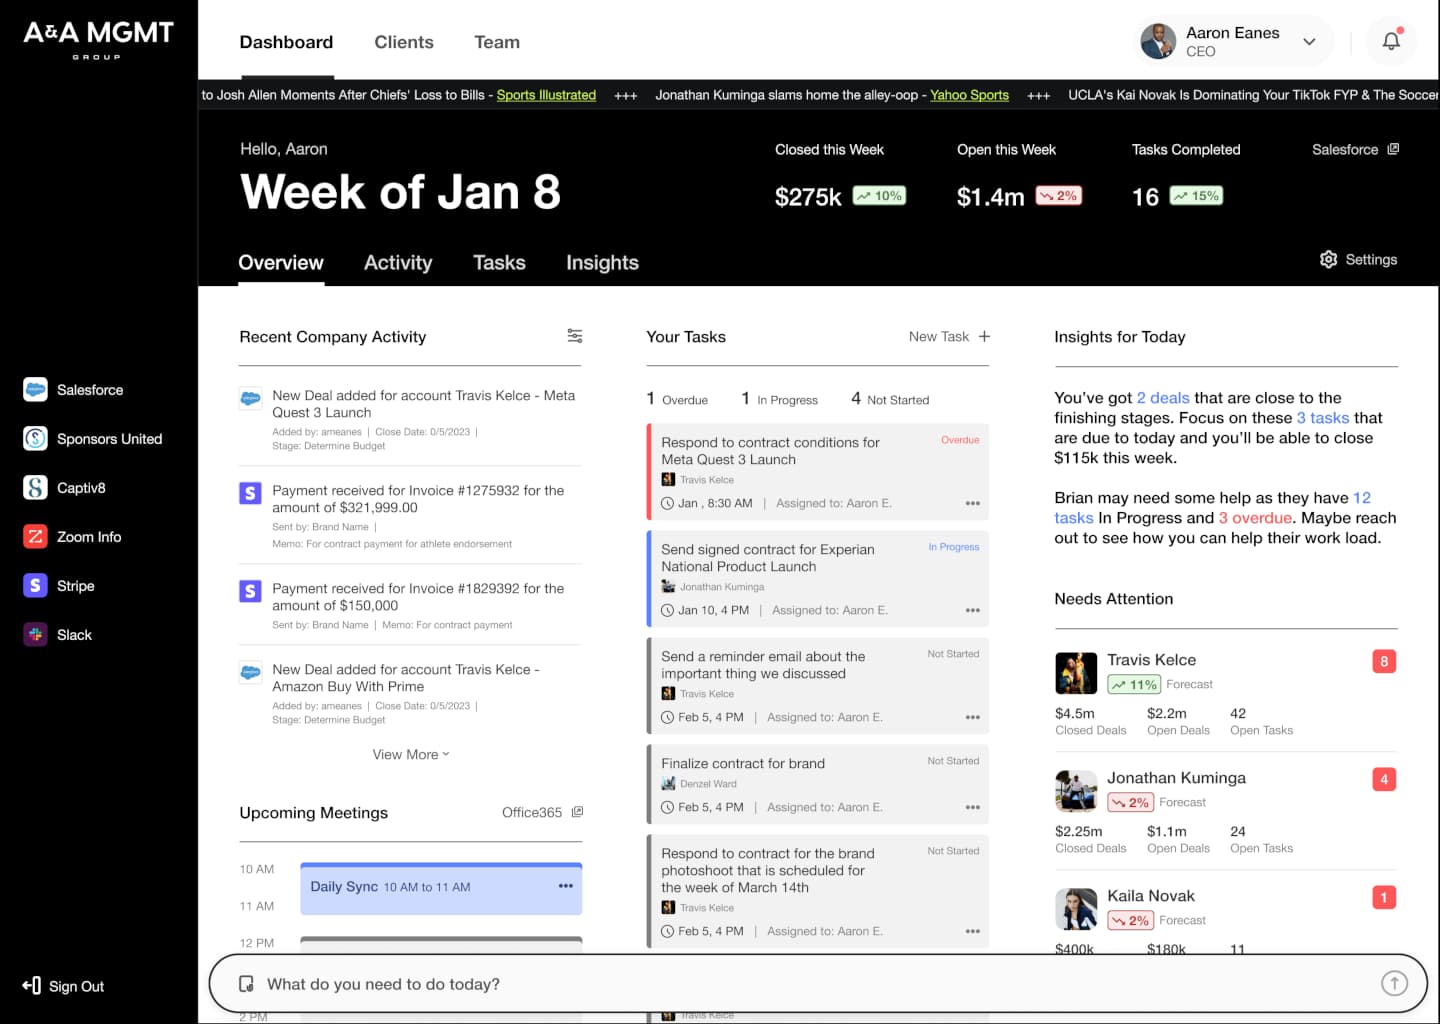Viewport: 1440px width, 1024px height.
Task: Click Salesforce icon on Amazon Buy With Prime deal
Action: coord(250,673)
